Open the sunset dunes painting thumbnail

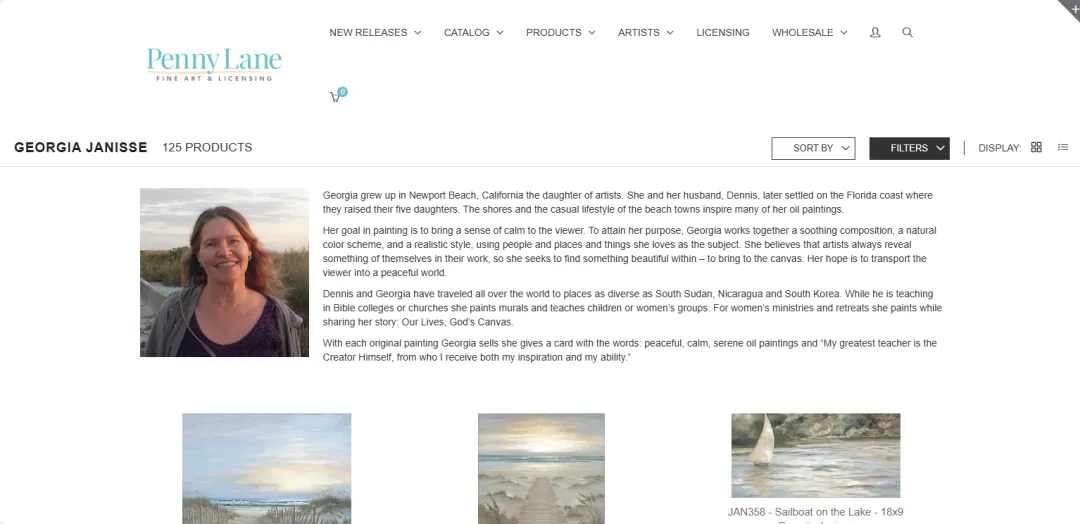coord(267,468)
